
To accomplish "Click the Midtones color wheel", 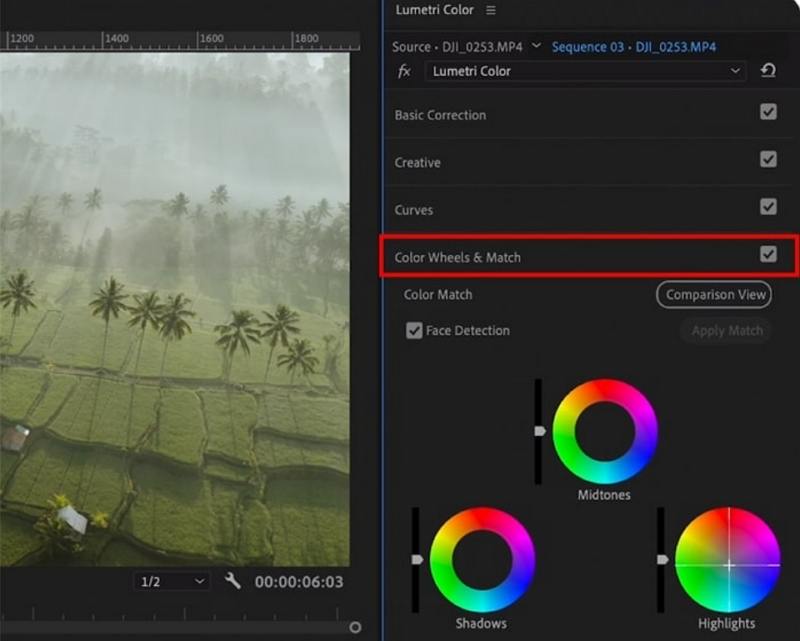I will click(605, 431).
